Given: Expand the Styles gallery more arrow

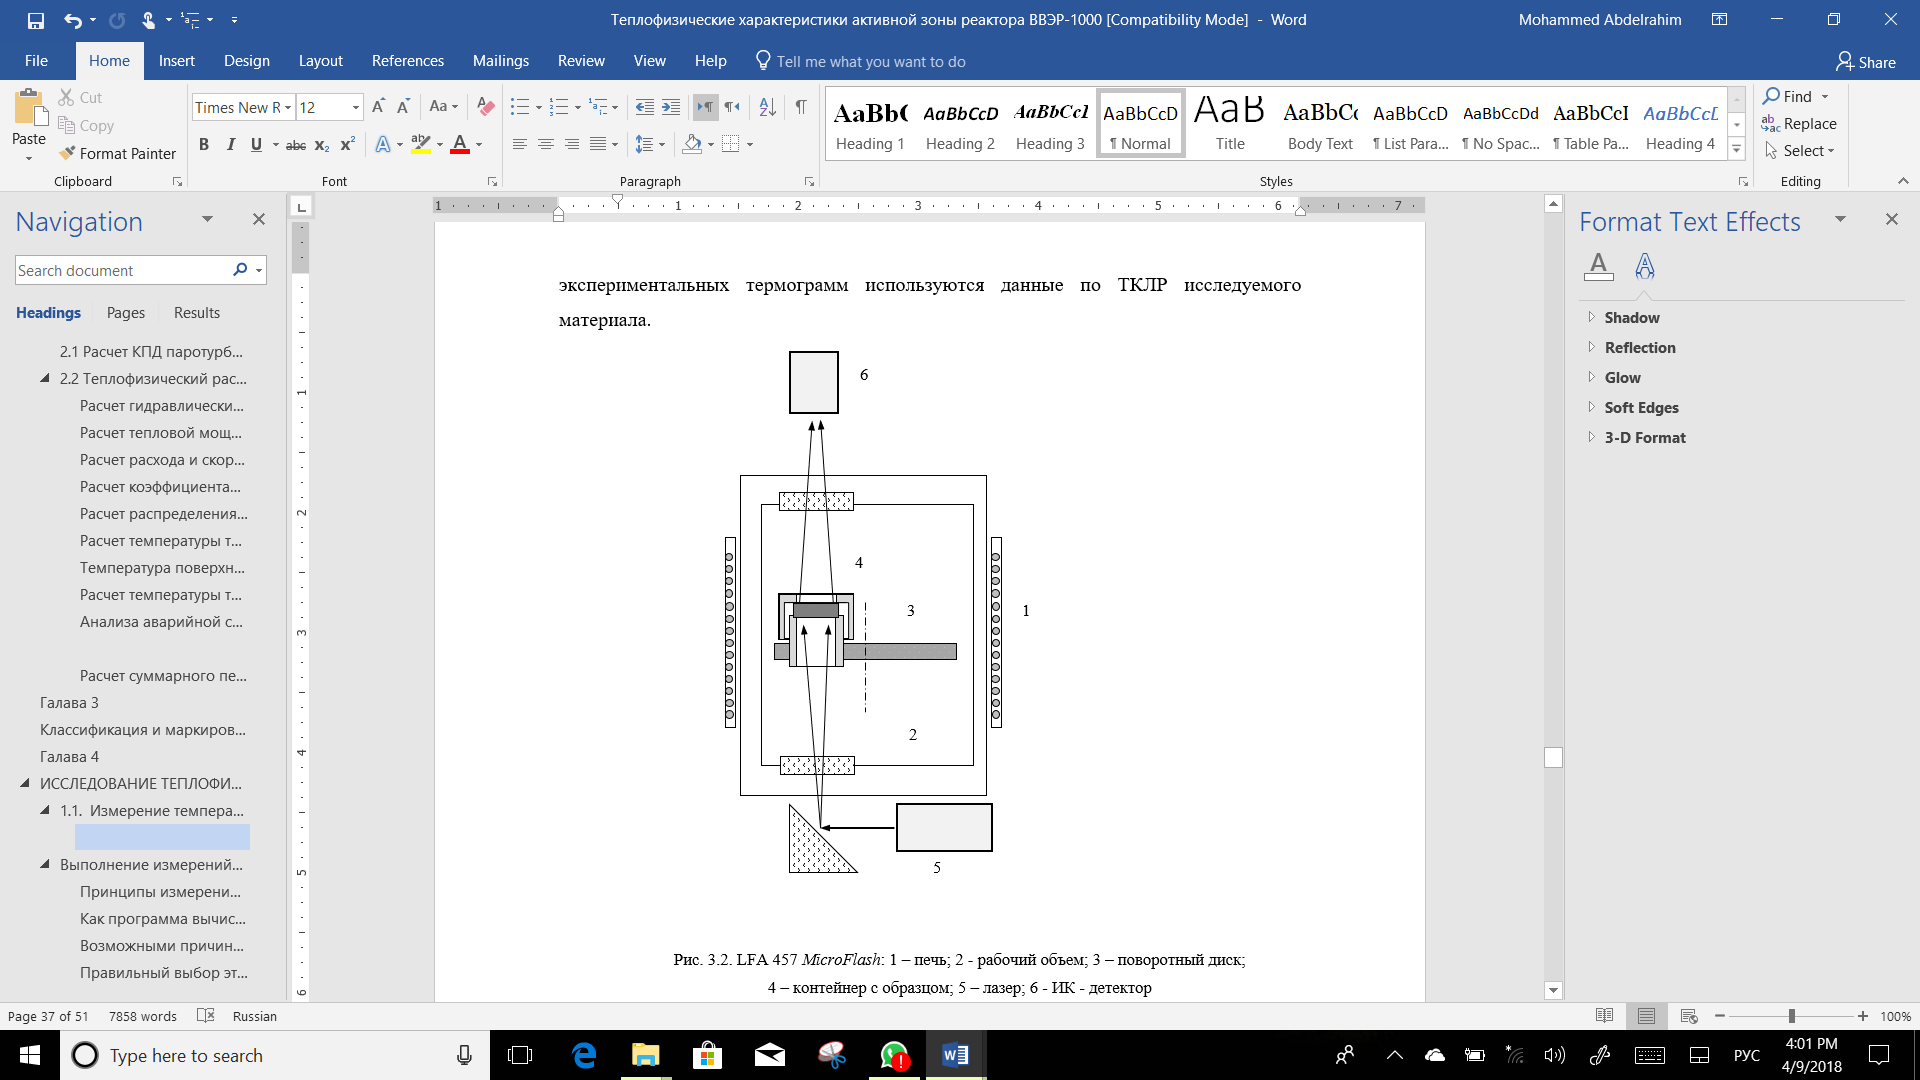Looking at the screenshot, I should (x=1737, y=149).
